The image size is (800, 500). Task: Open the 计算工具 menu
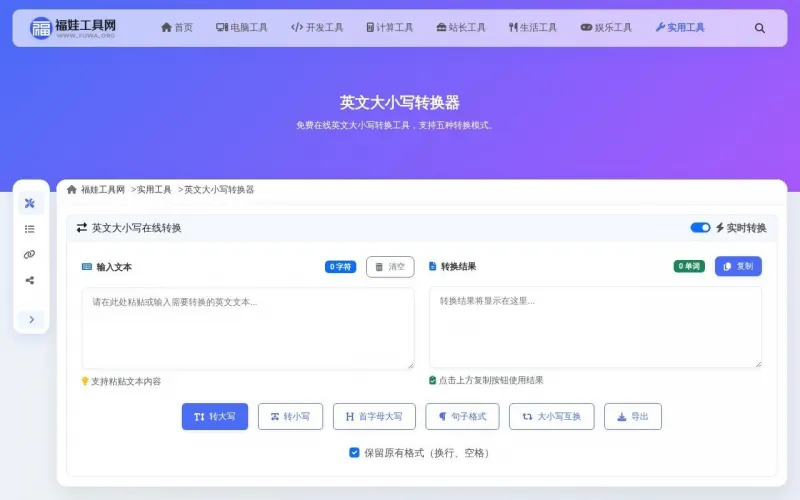(390, 28)
